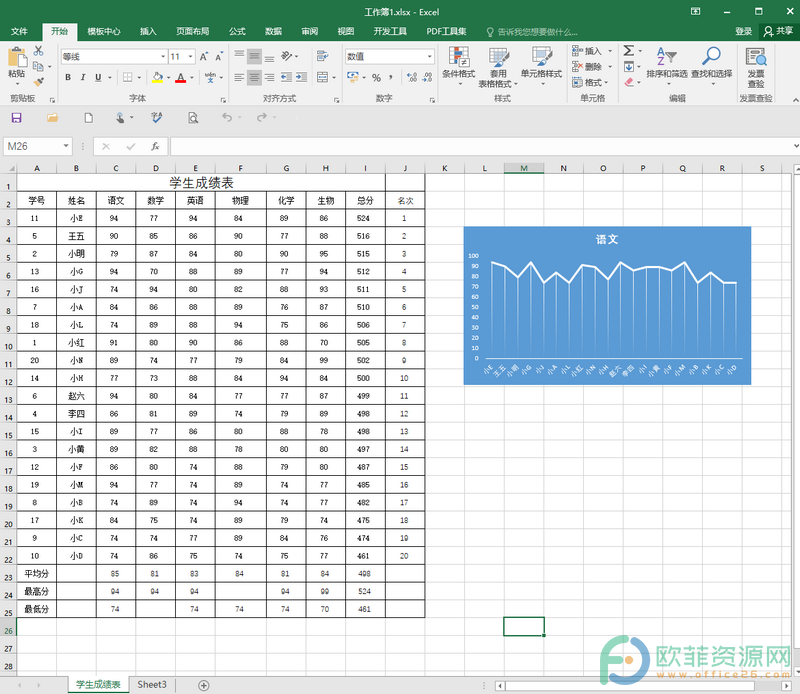Click the Format Painter brush icon
800x694 pixels.
(38, 82)
